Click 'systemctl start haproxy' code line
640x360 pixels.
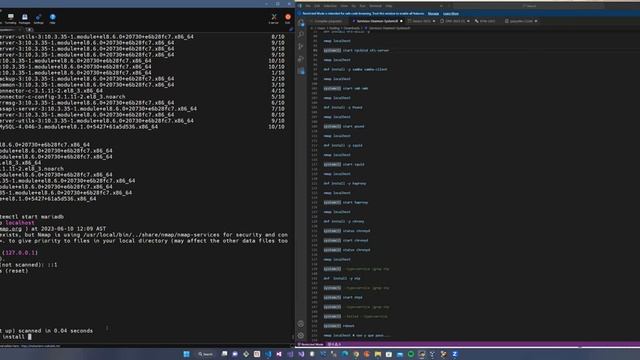(346, 202)
